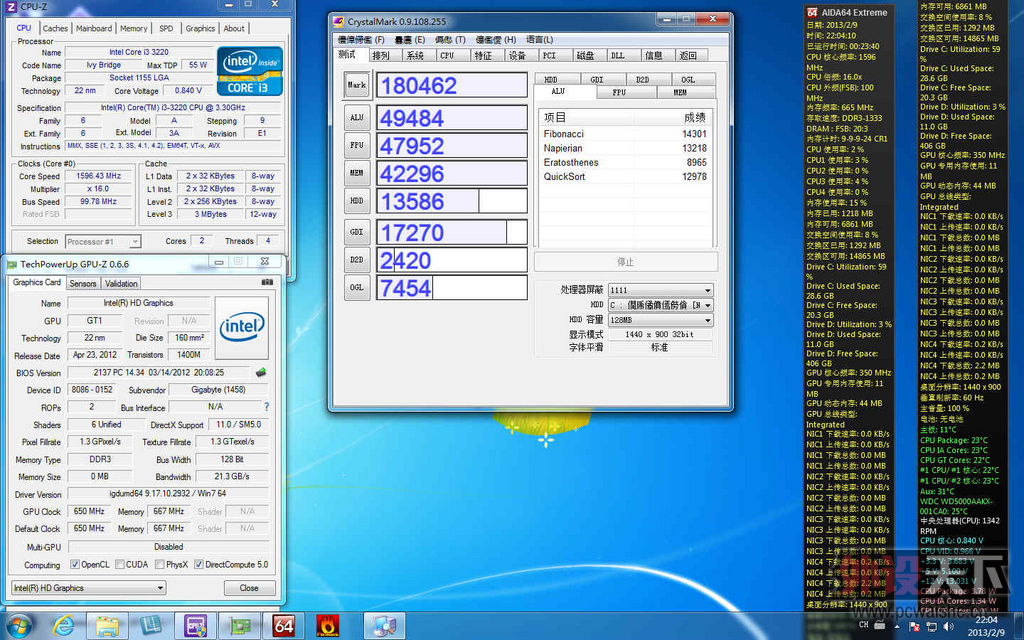This screenshot has height=640, width=1024.
Task: Click the CPU-Z title bar Z icon
Action: (10, 7)
